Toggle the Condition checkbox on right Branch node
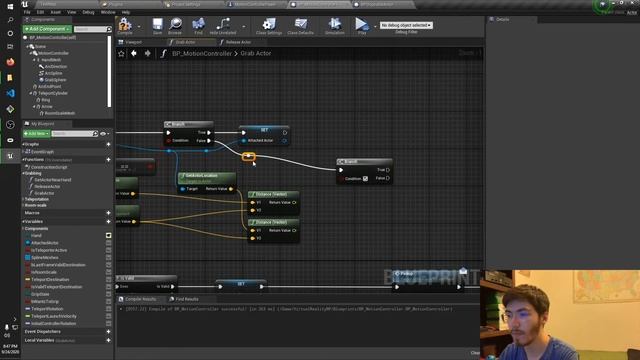Screen dimensions: 640x360 365,179
